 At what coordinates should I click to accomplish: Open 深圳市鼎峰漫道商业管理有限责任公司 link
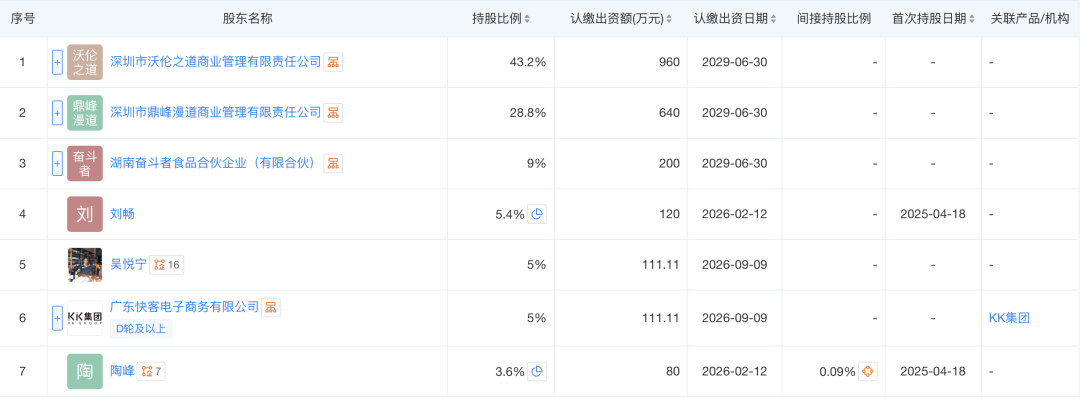point(216,112)
